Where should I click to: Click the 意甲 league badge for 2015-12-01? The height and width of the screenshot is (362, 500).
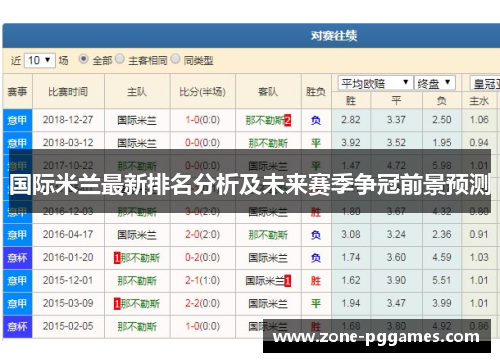(17, 281)
